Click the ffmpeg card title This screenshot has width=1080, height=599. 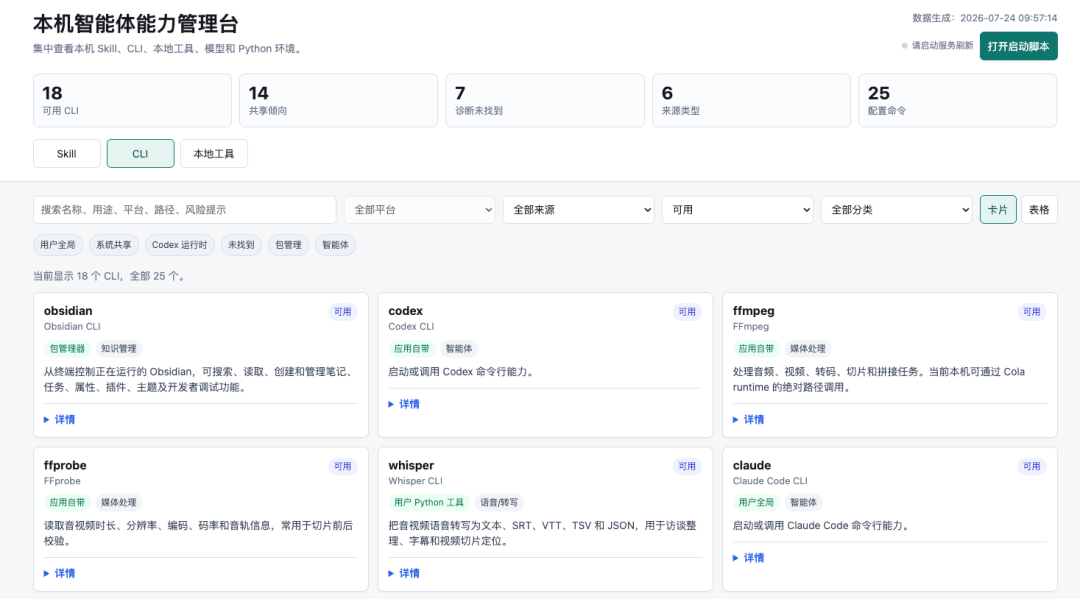point(754,311)
